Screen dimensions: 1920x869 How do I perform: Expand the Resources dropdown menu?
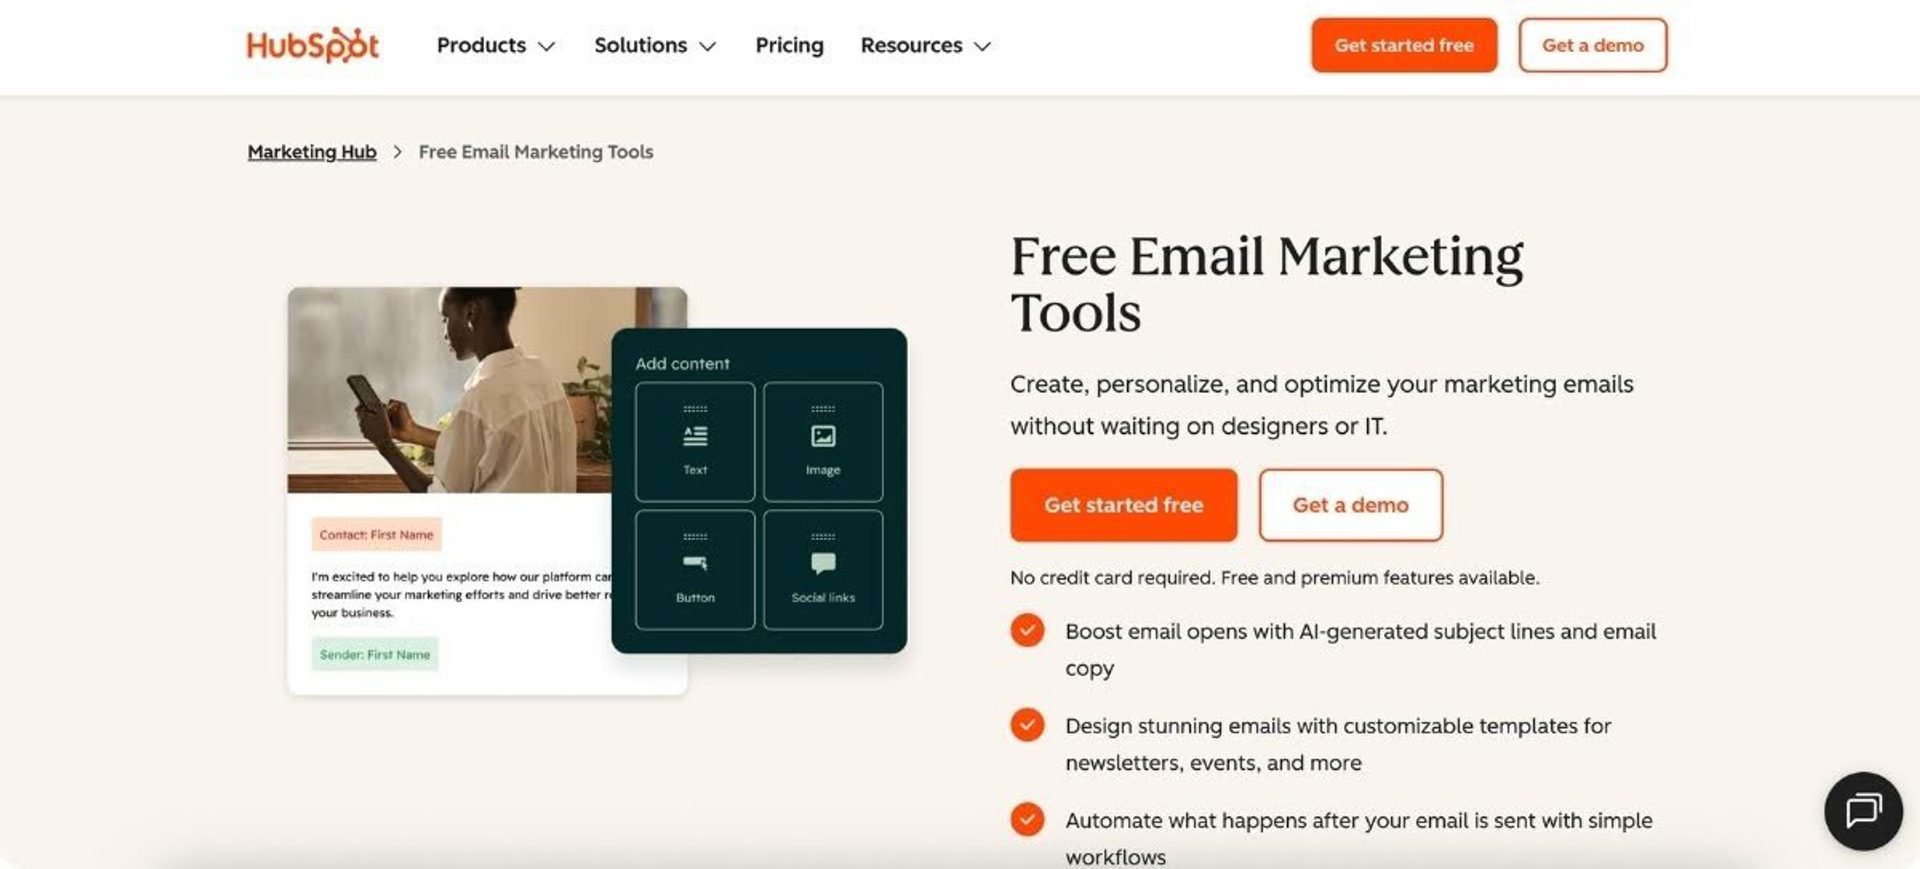925,45
